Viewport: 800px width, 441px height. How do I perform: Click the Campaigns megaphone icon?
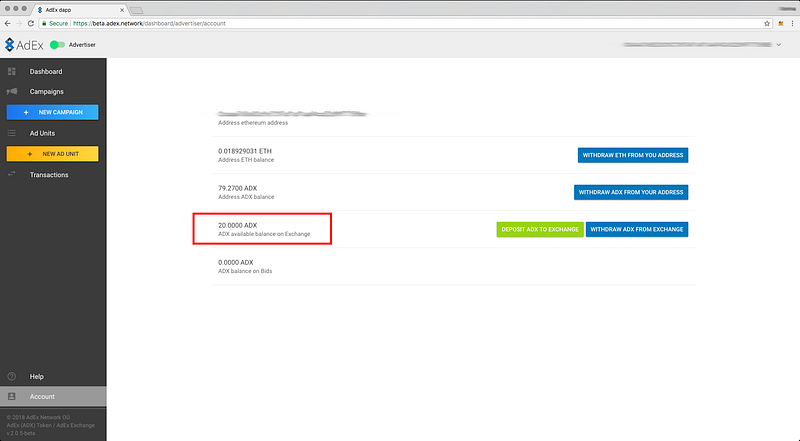click(12, 91)
